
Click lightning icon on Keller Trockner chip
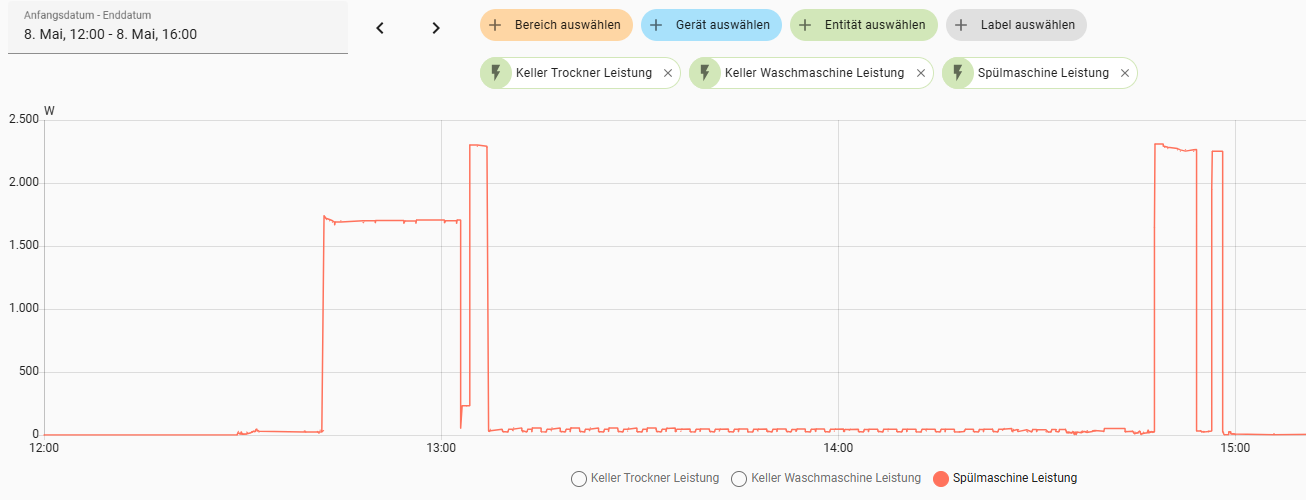coord(495,73)
